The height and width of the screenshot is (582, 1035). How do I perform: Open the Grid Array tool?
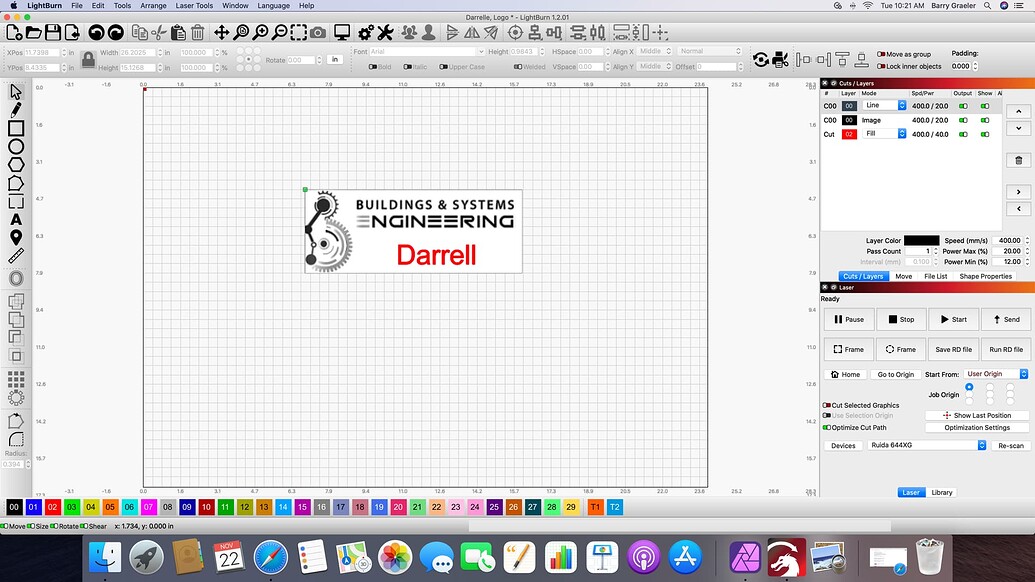16,379
